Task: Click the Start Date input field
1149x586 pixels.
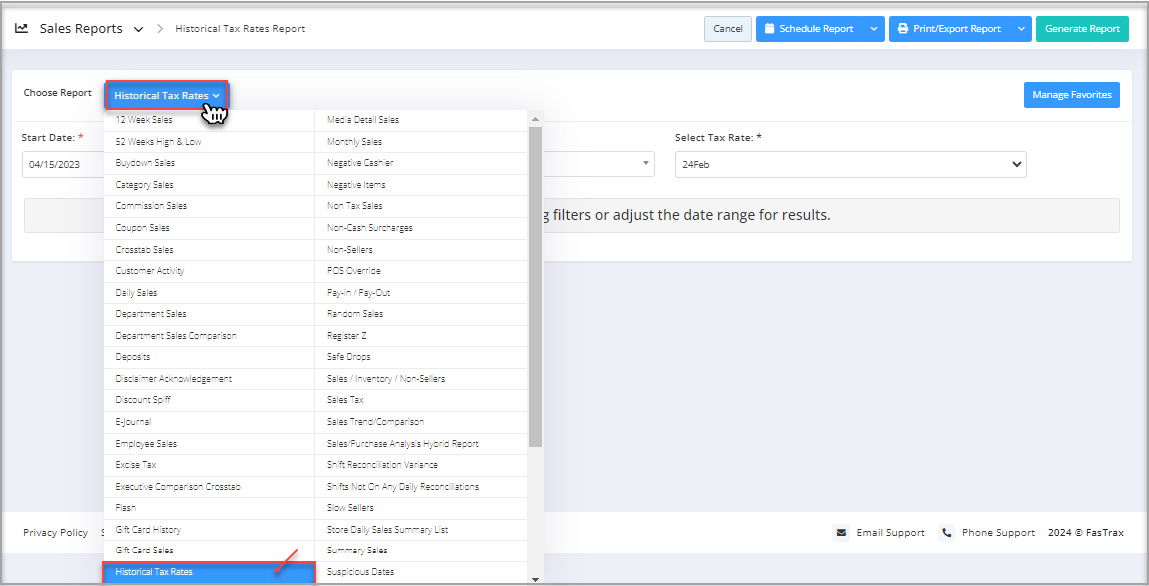Action: tap(63, 164)
